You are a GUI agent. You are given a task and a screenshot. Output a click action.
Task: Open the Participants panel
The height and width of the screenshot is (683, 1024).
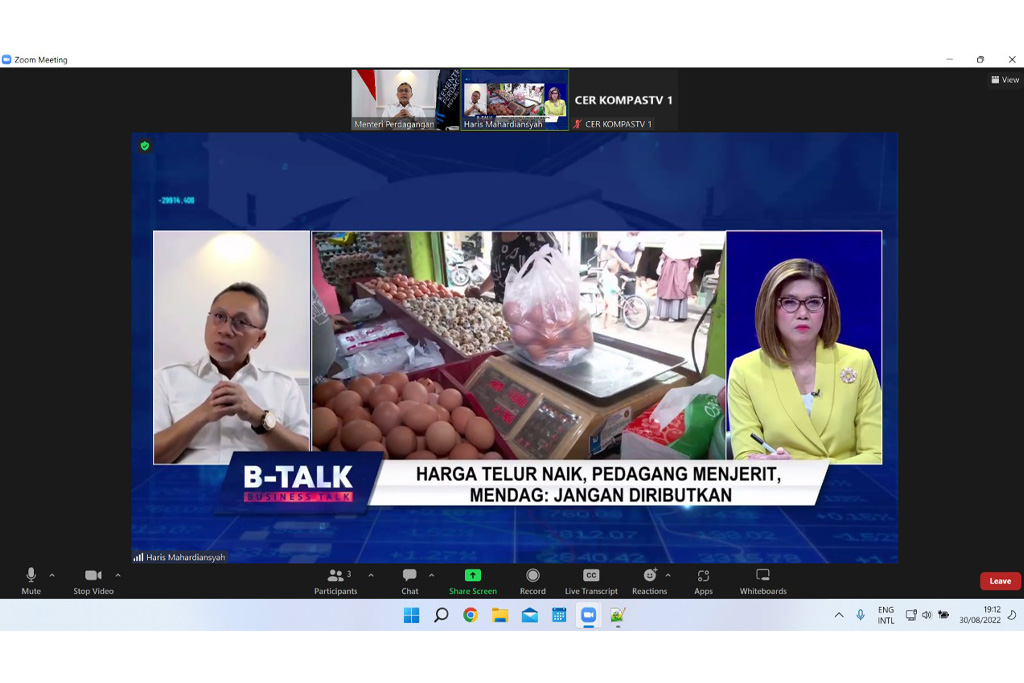335,579
